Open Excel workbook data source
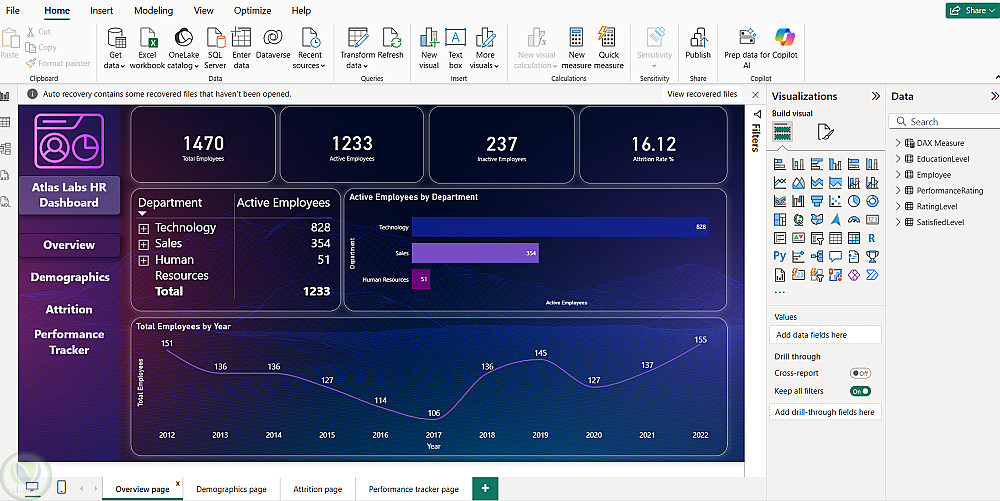 pos(148,46)
